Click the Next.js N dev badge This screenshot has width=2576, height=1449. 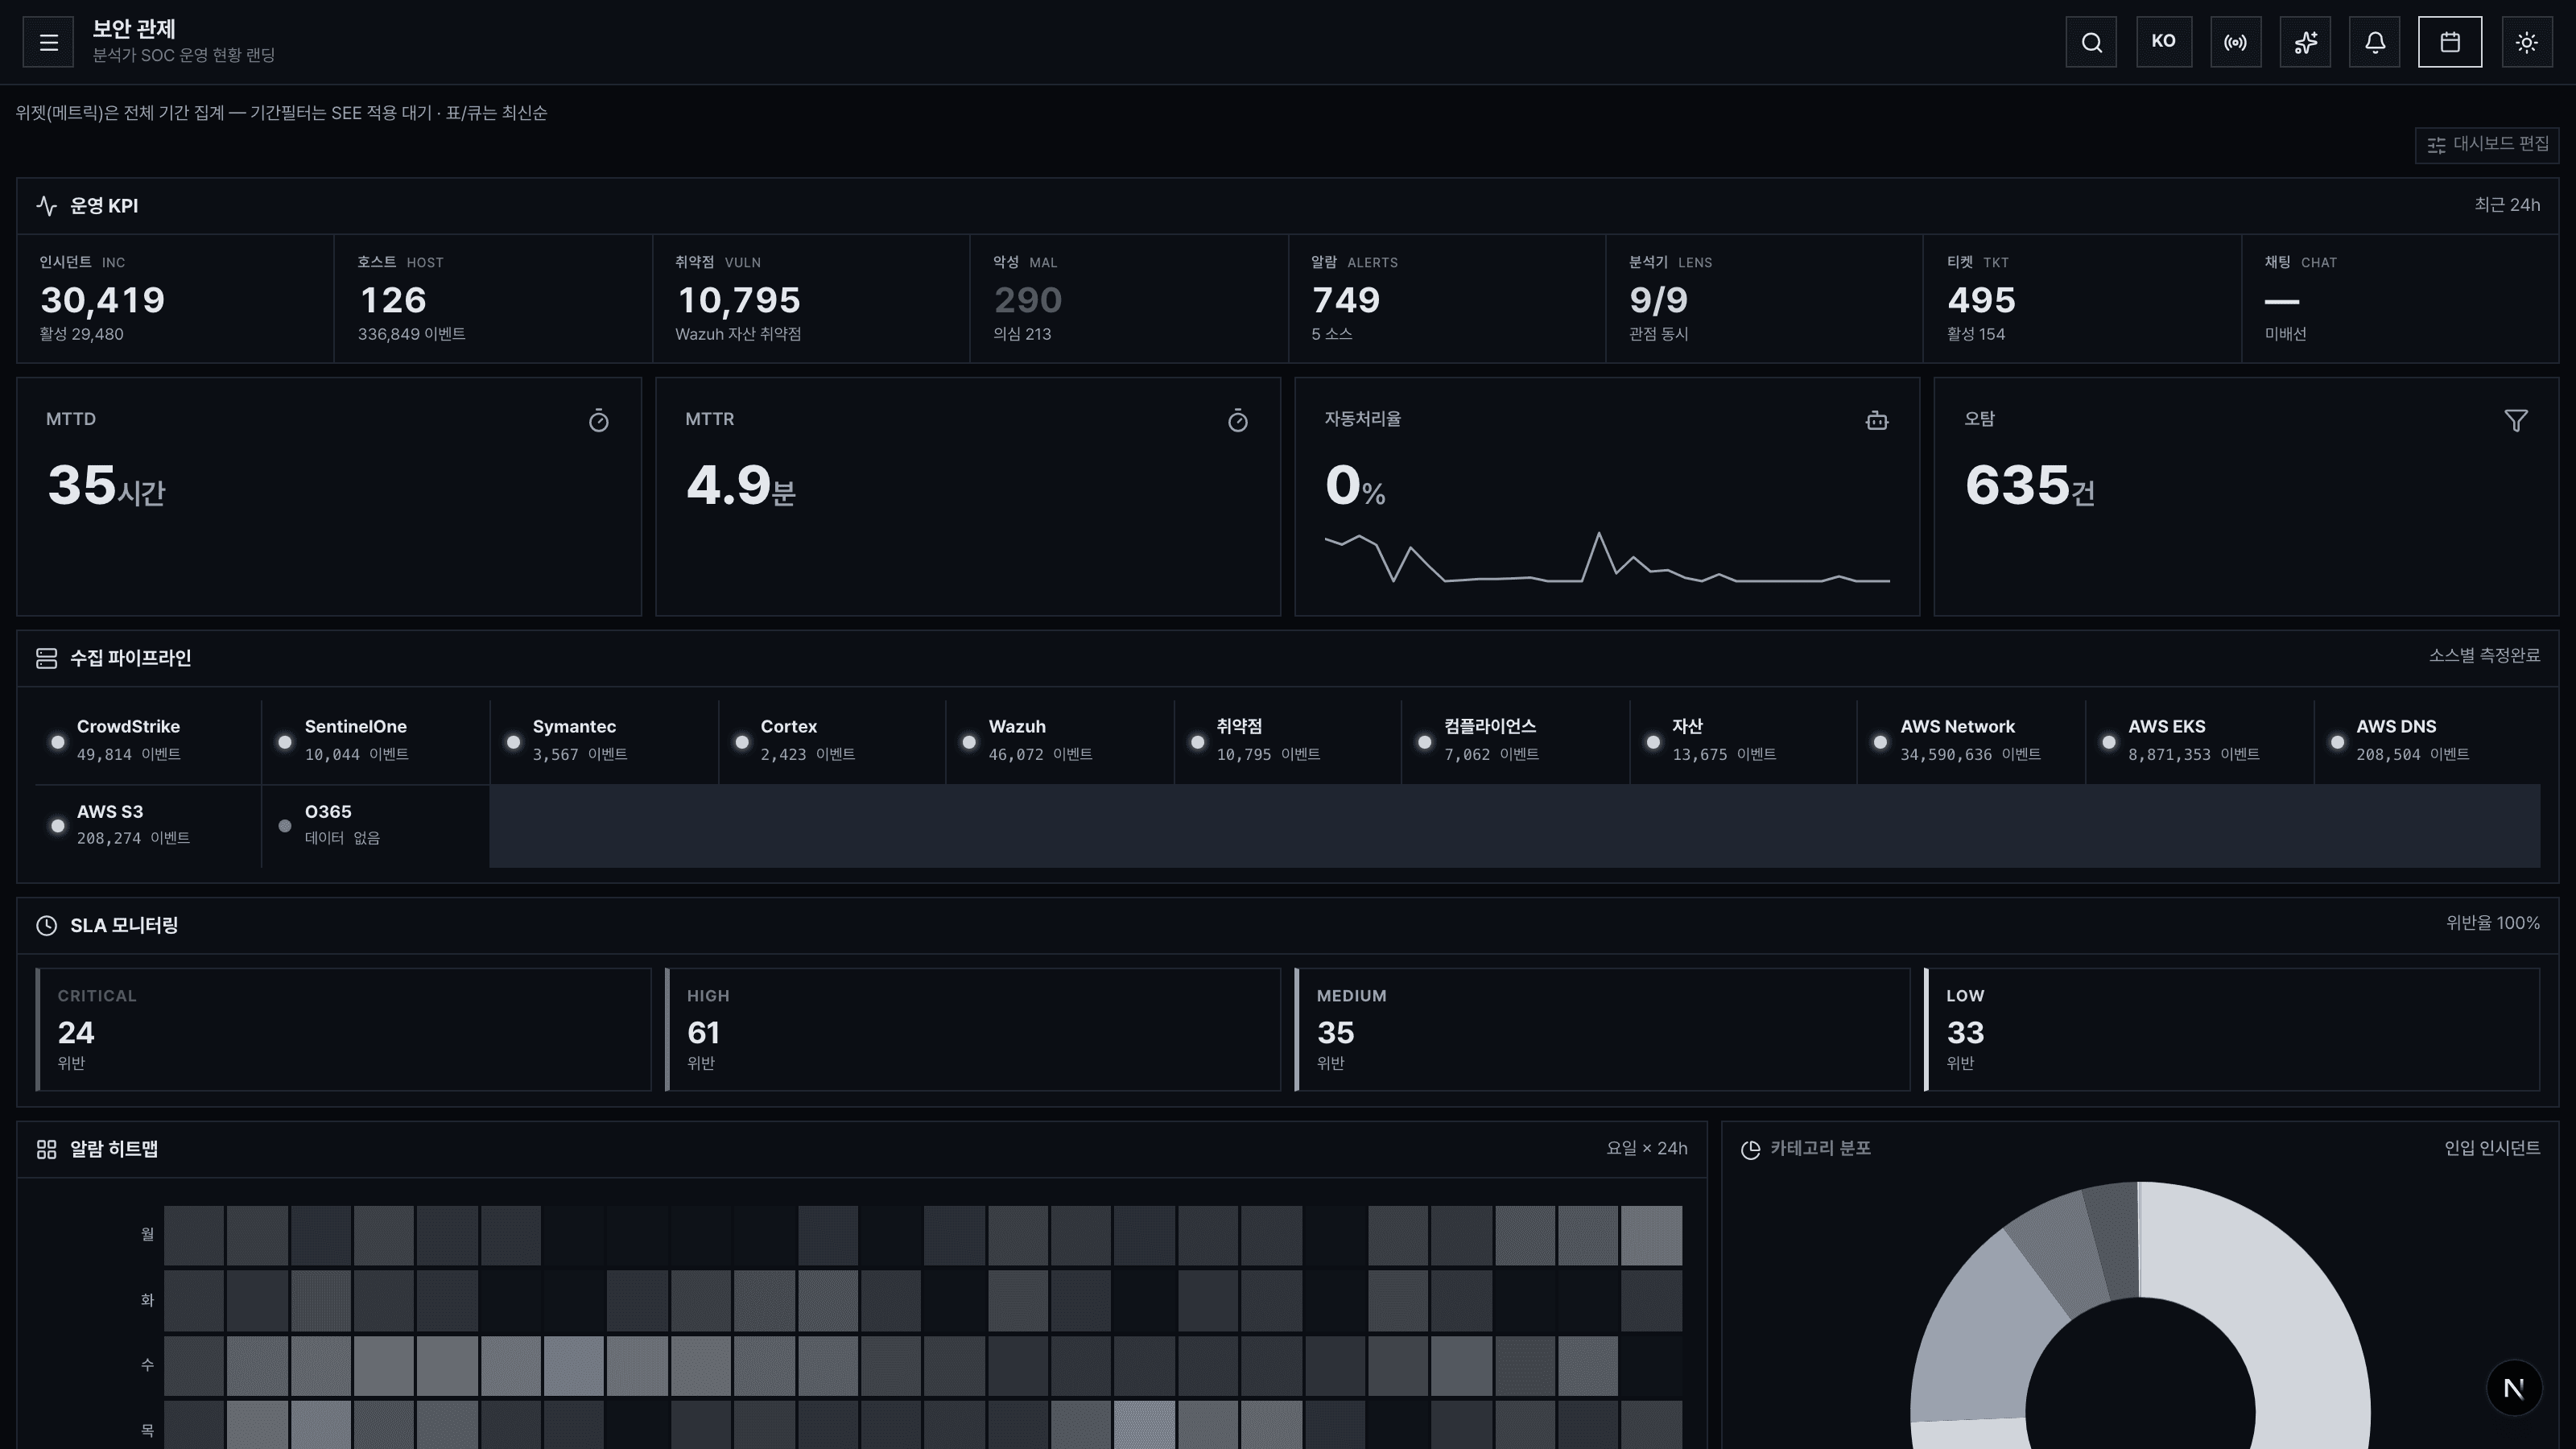click(2514, 1387)
